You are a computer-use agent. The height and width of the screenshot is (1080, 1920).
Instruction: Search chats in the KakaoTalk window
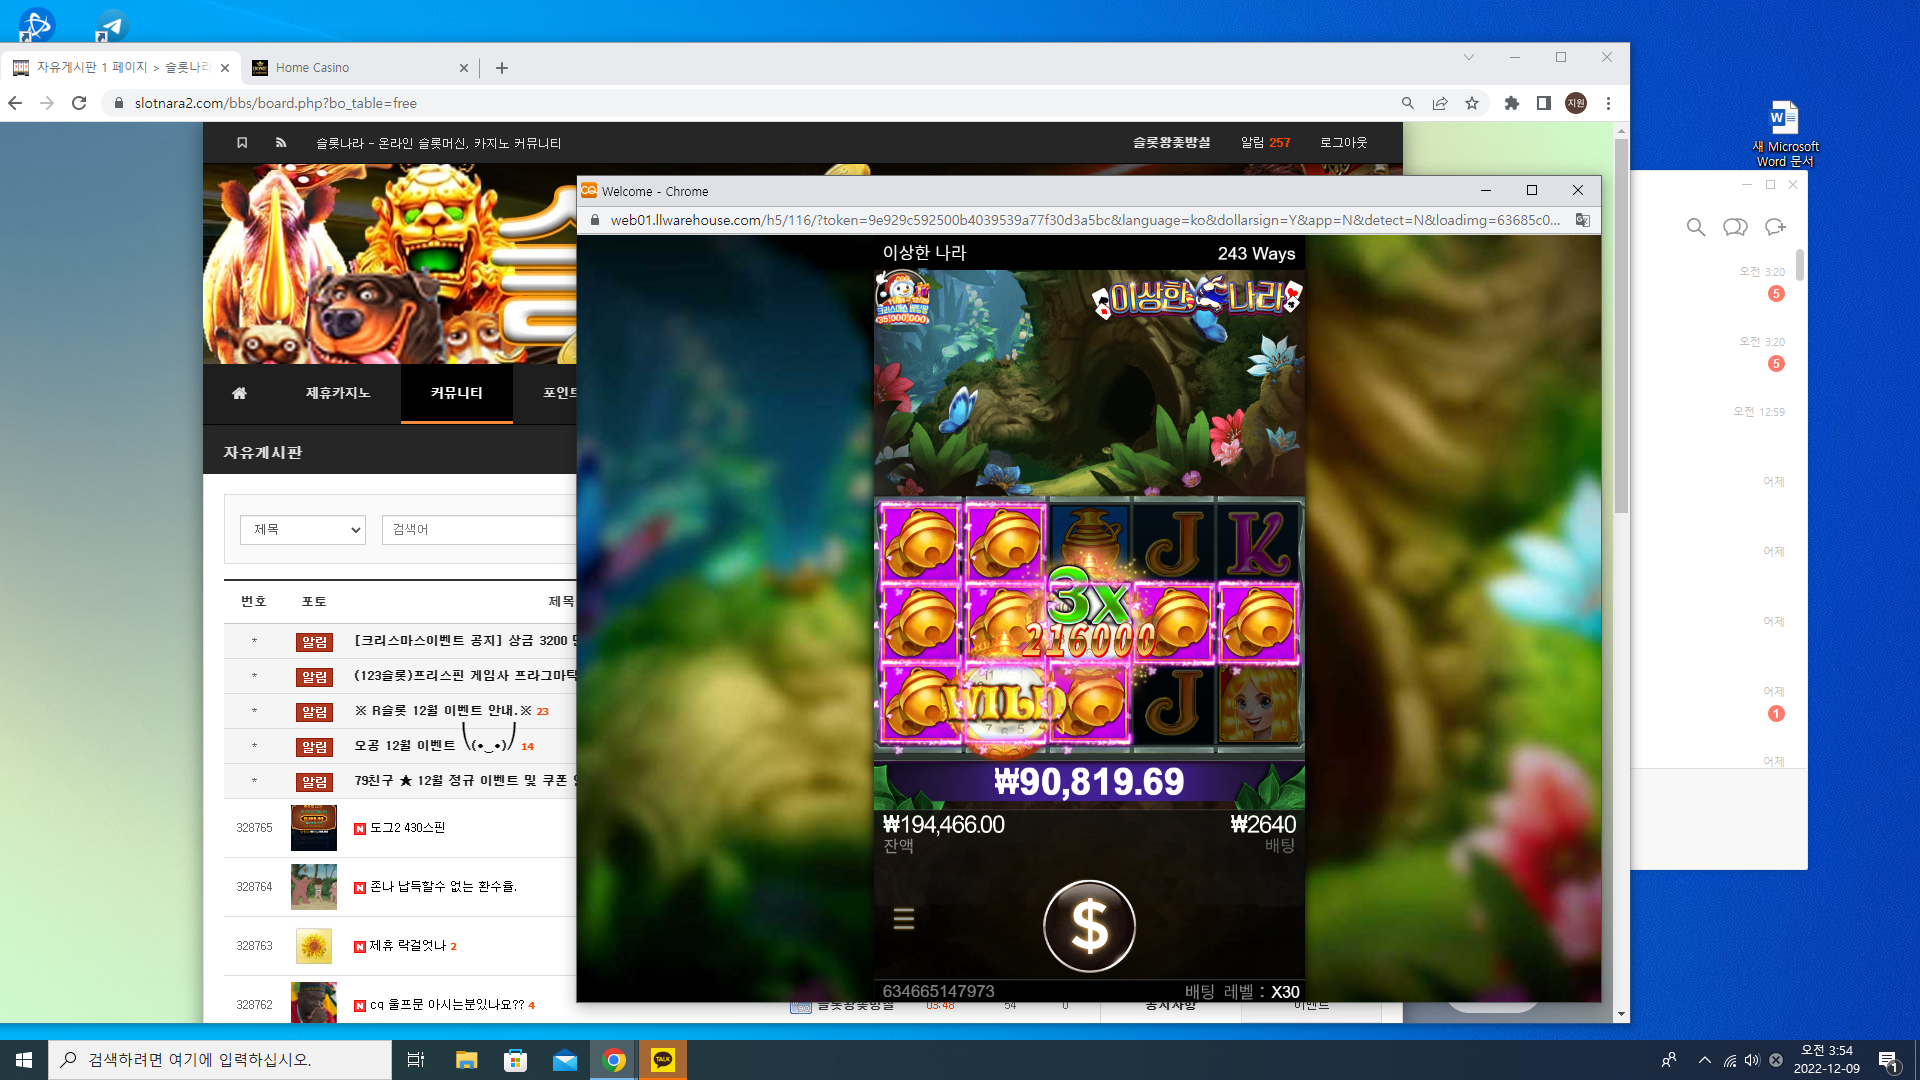click(x=1696, y=227)
